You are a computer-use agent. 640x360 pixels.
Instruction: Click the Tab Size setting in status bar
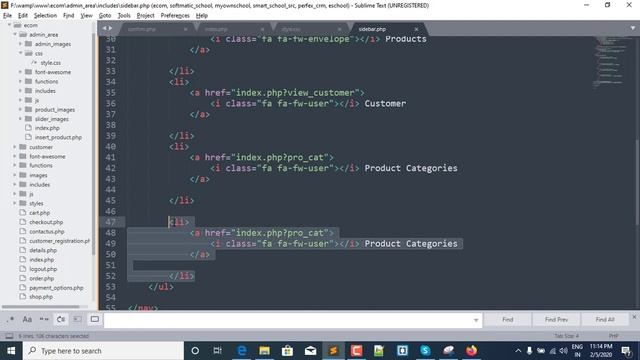coord(567,336)
